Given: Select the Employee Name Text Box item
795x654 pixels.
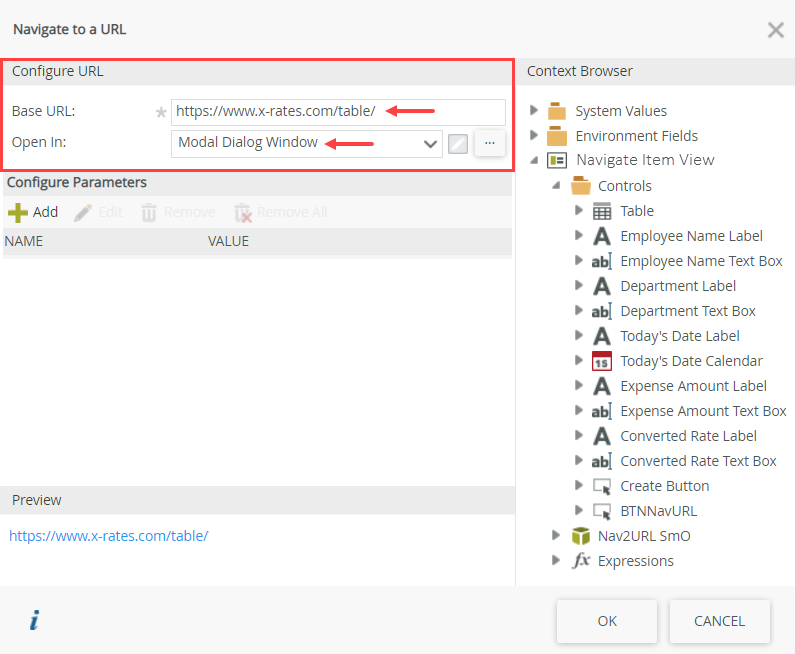Looking at the screenshot, I should (701, 261).
